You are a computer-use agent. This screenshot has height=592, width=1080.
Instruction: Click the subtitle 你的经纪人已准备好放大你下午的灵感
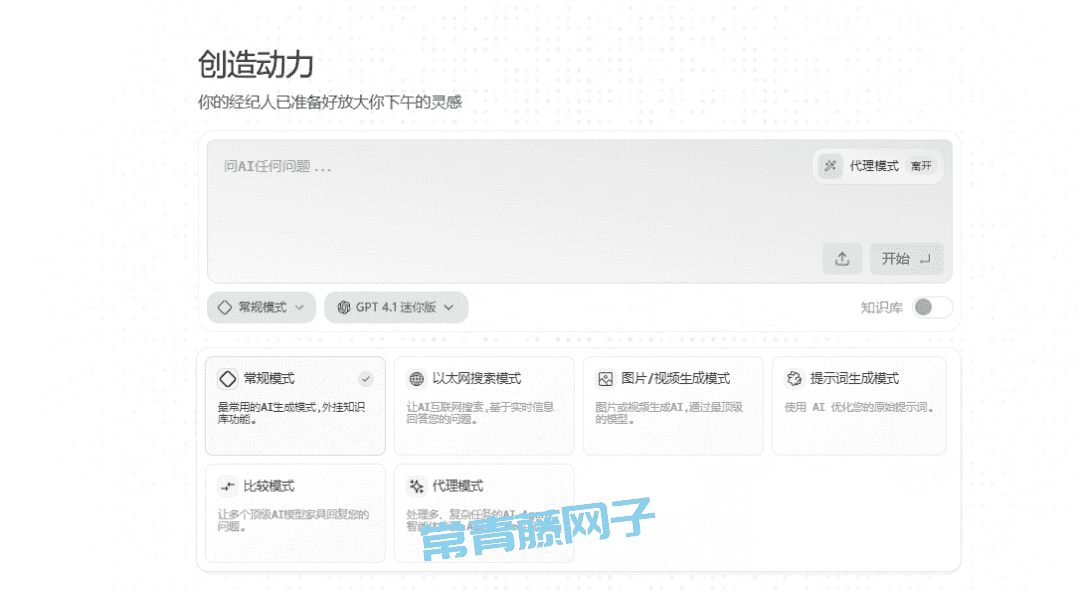point(329,103)
